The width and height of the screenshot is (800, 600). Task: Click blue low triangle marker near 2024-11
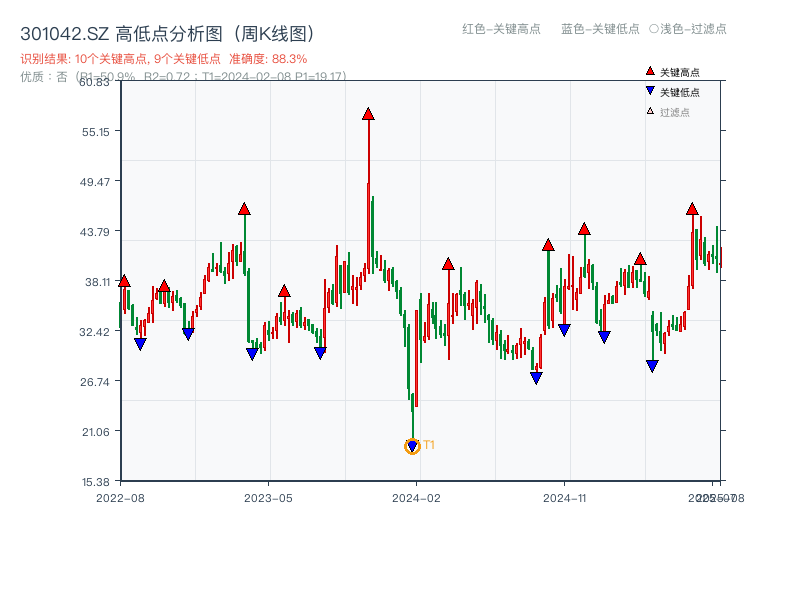(x=565, y=328)
